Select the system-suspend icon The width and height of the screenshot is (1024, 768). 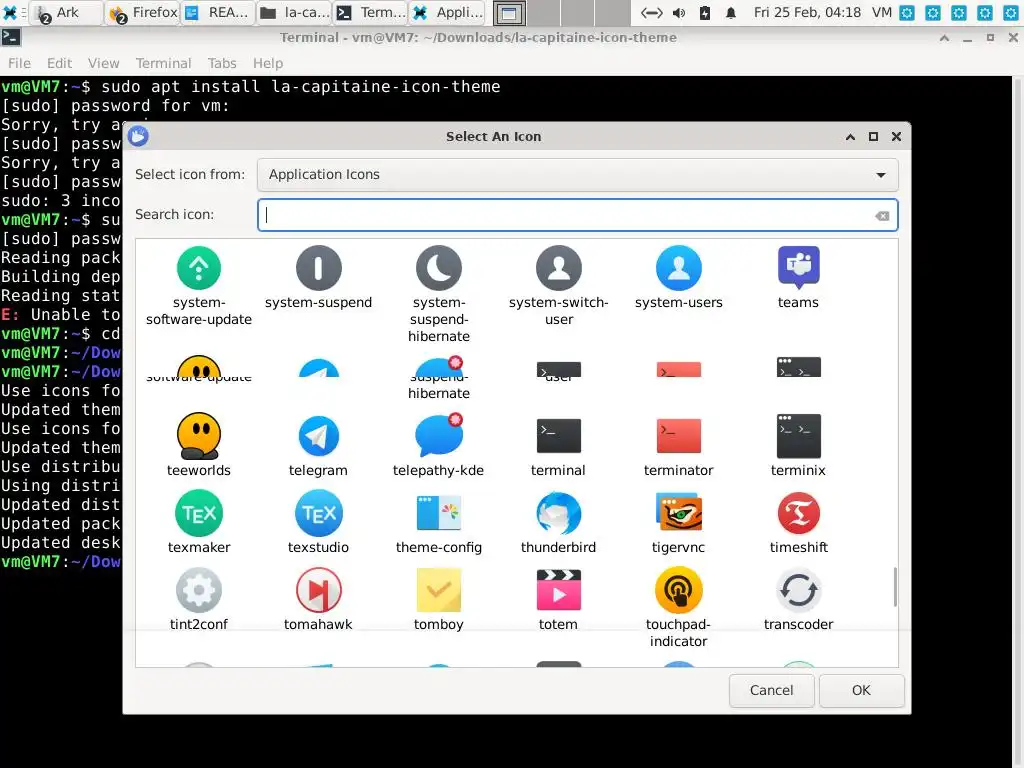coord(318,268)
